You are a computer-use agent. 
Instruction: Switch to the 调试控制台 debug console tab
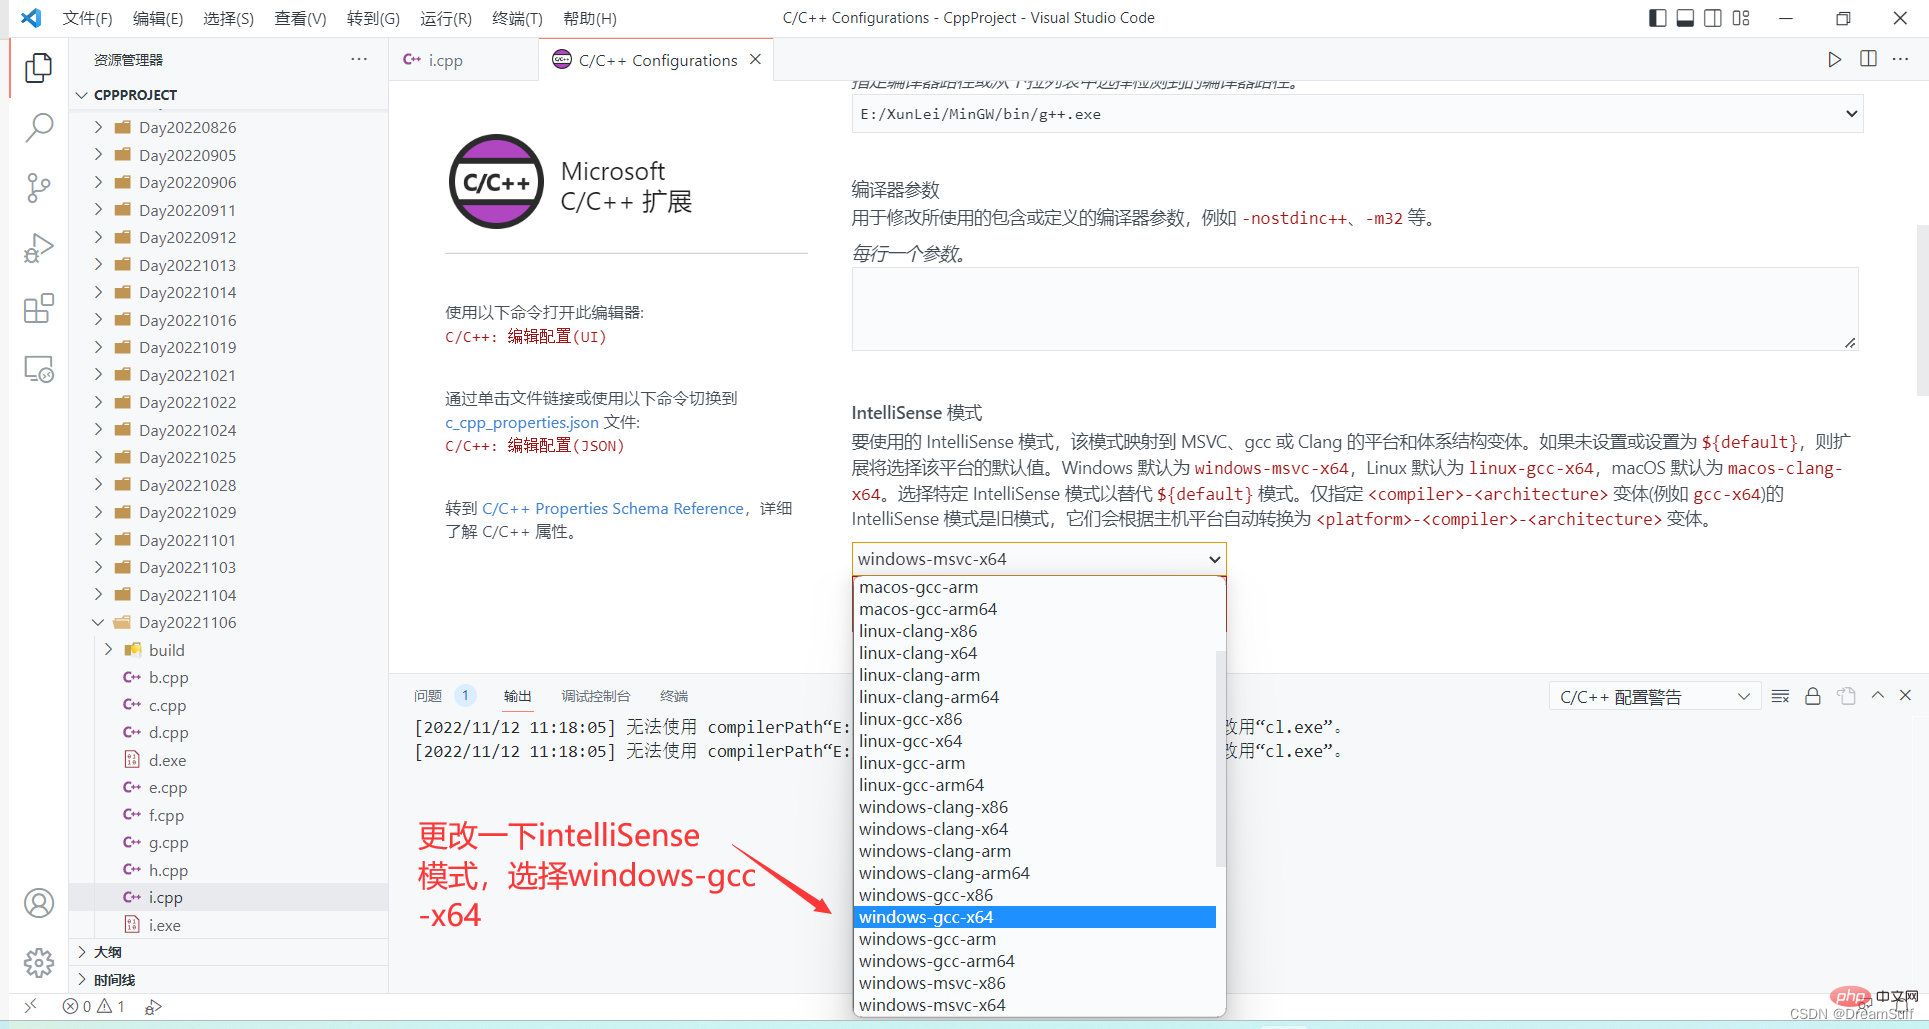(595, 696)
